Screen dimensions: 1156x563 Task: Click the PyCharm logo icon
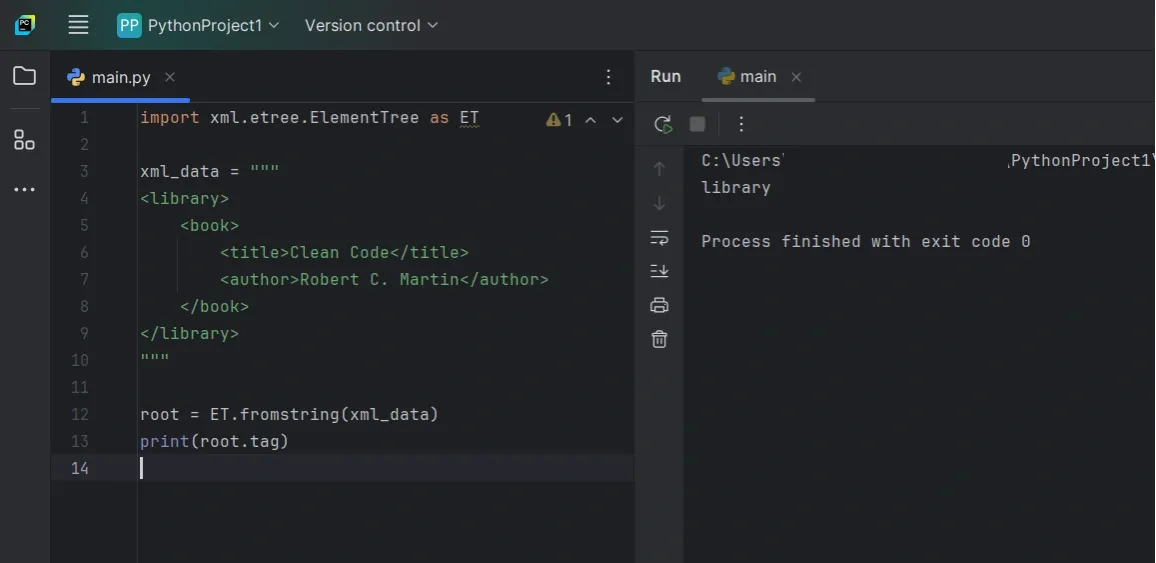point(25,25)
